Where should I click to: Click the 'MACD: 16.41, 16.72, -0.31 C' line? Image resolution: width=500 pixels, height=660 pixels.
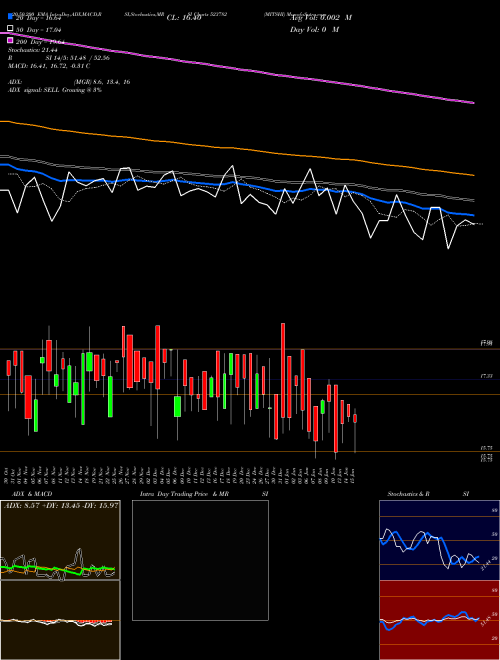pyautogui.click(x=49, y=66)
